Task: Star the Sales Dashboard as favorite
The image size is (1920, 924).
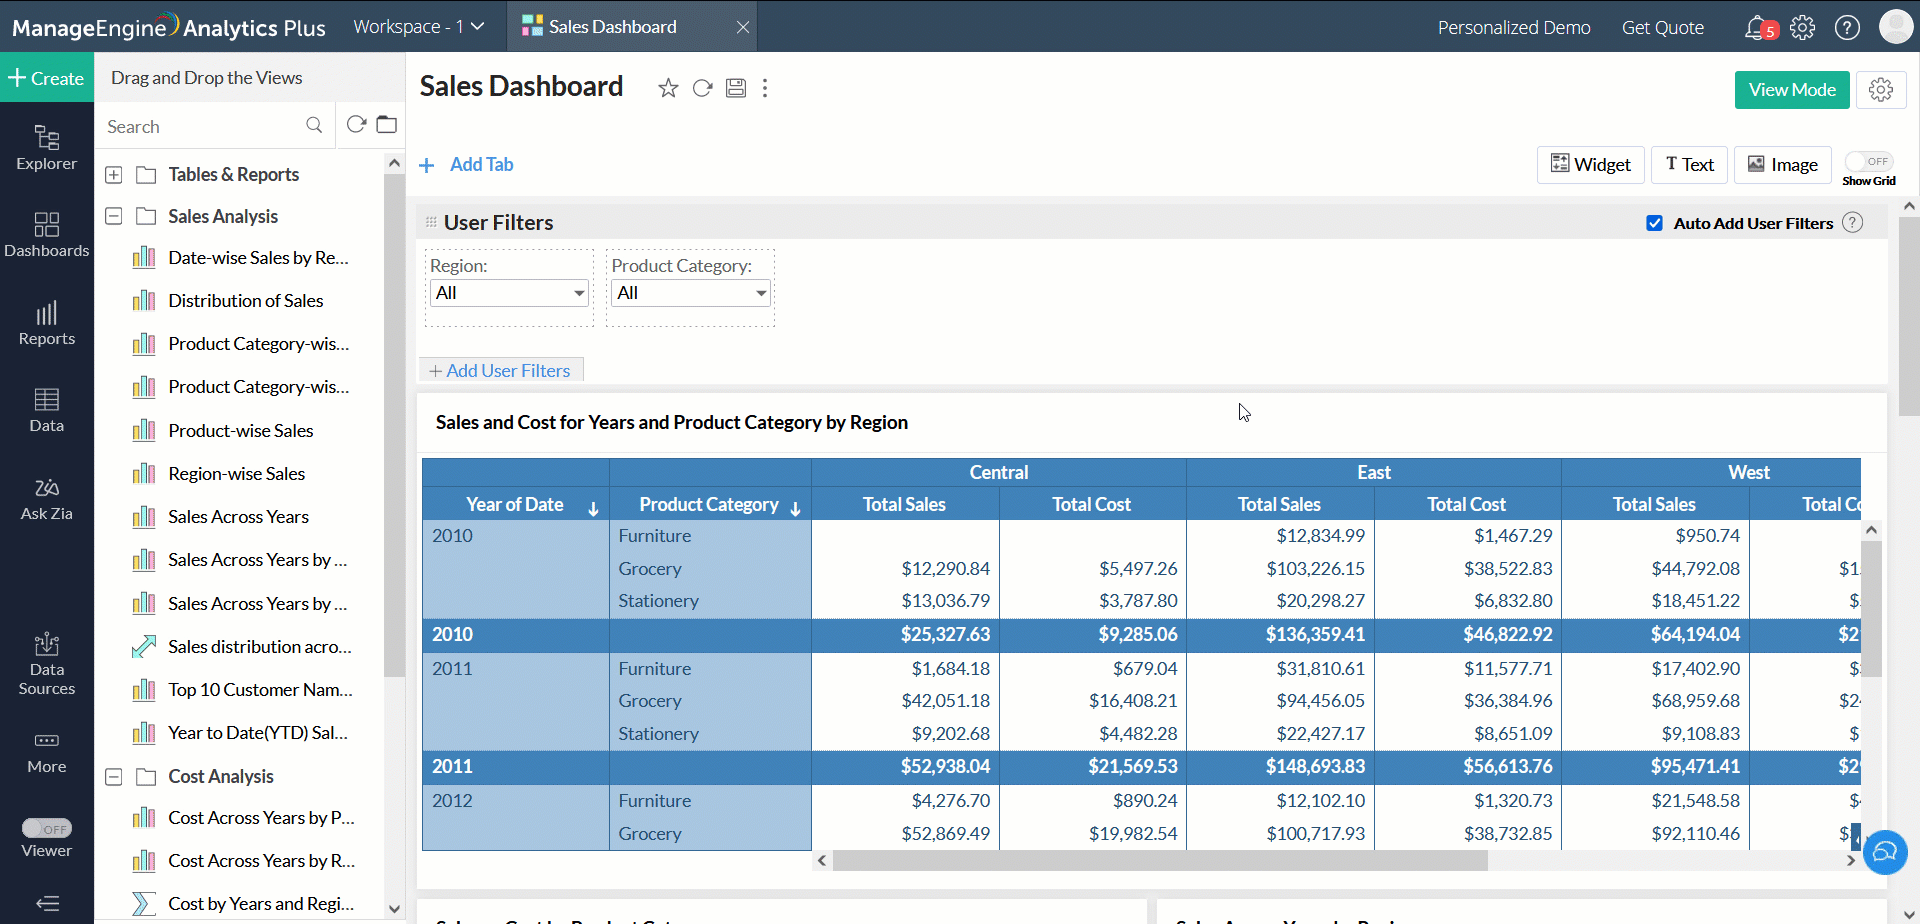Action: click(x=667, y=88)
